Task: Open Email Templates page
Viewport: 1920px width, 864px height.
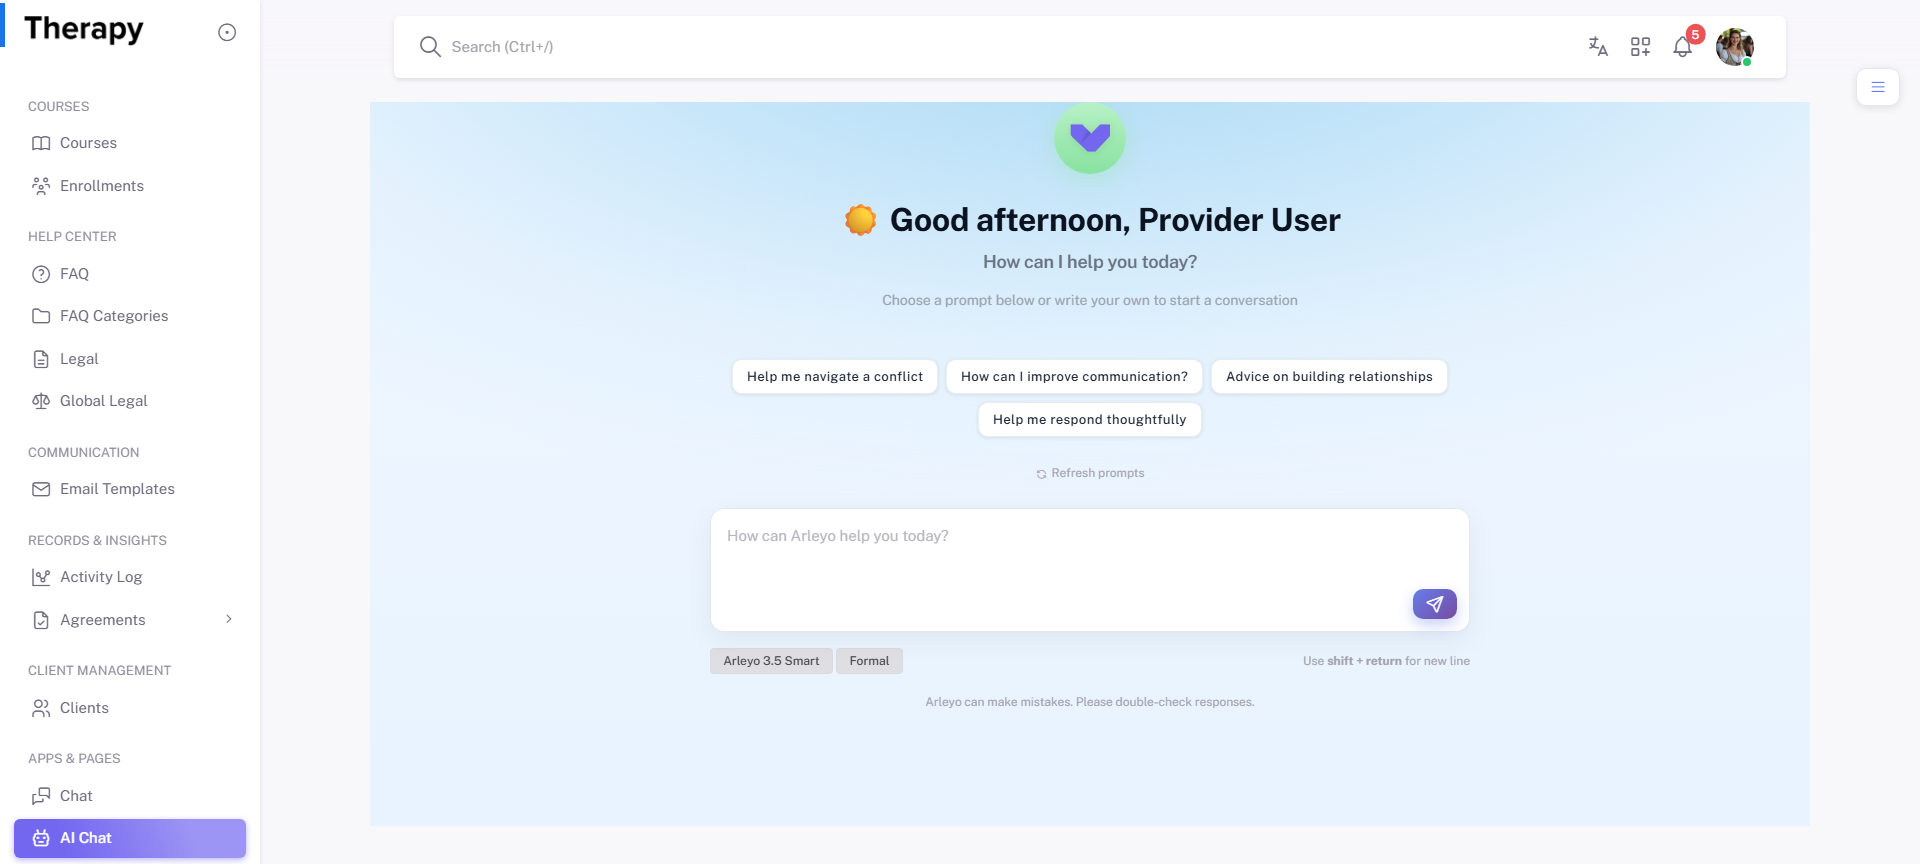Action: 130,489
